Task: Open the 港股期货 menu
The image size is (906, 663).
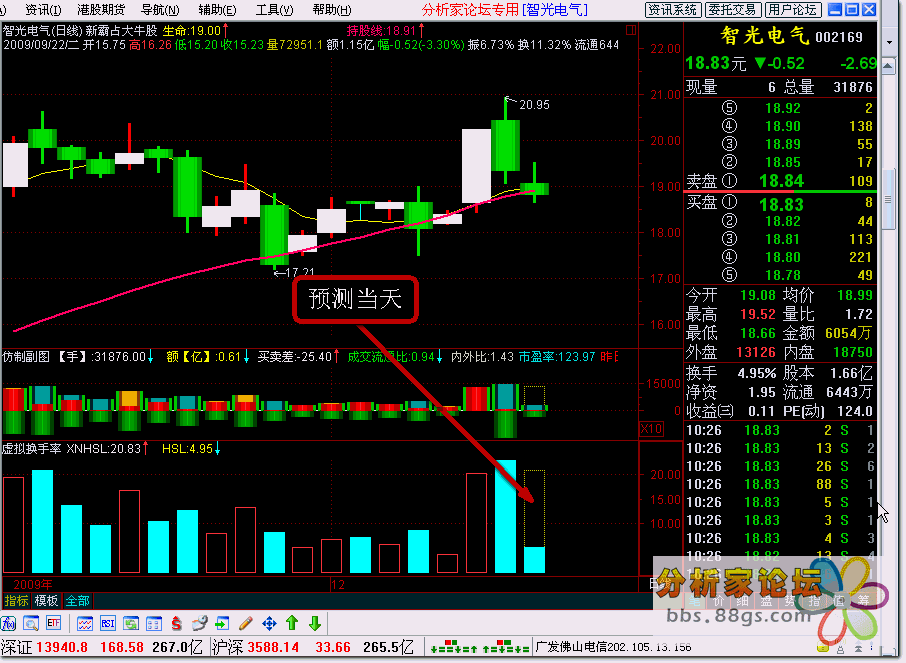Action: pyautogui.click(x=101, y=10)
